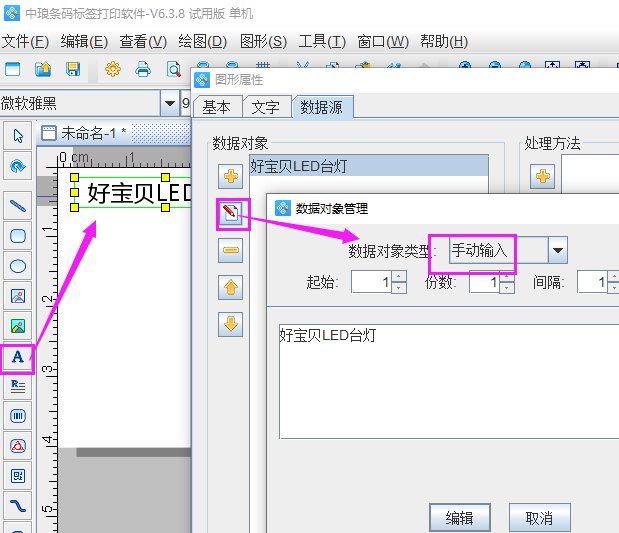Move data object up with arrow icon
Viewport: 619px width, 533px height.
click(x=231, y=288)
